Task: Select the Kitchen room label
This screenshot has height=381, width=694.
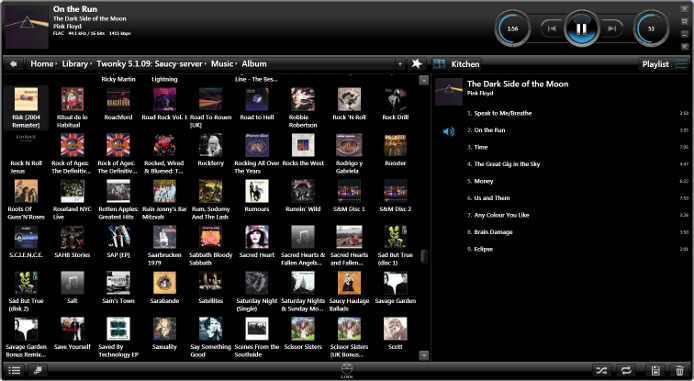Action: click(x=465, y=64)
